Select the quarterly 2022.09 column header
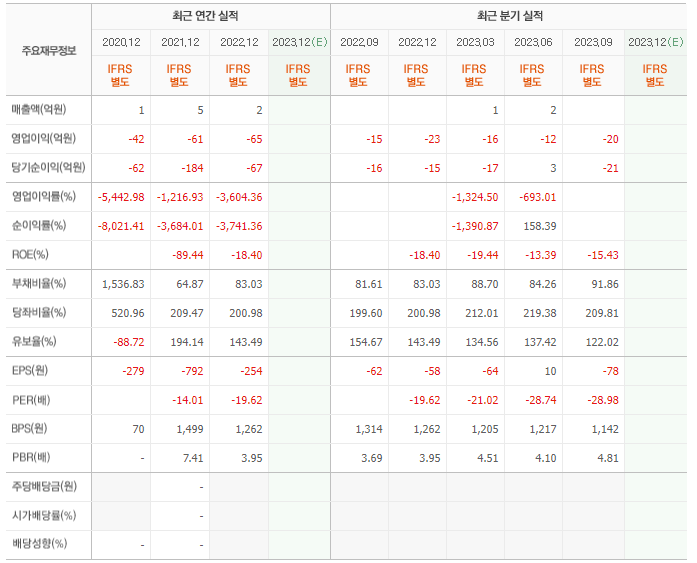Screen dimensions: 697x563 click(x=359, y=42)
